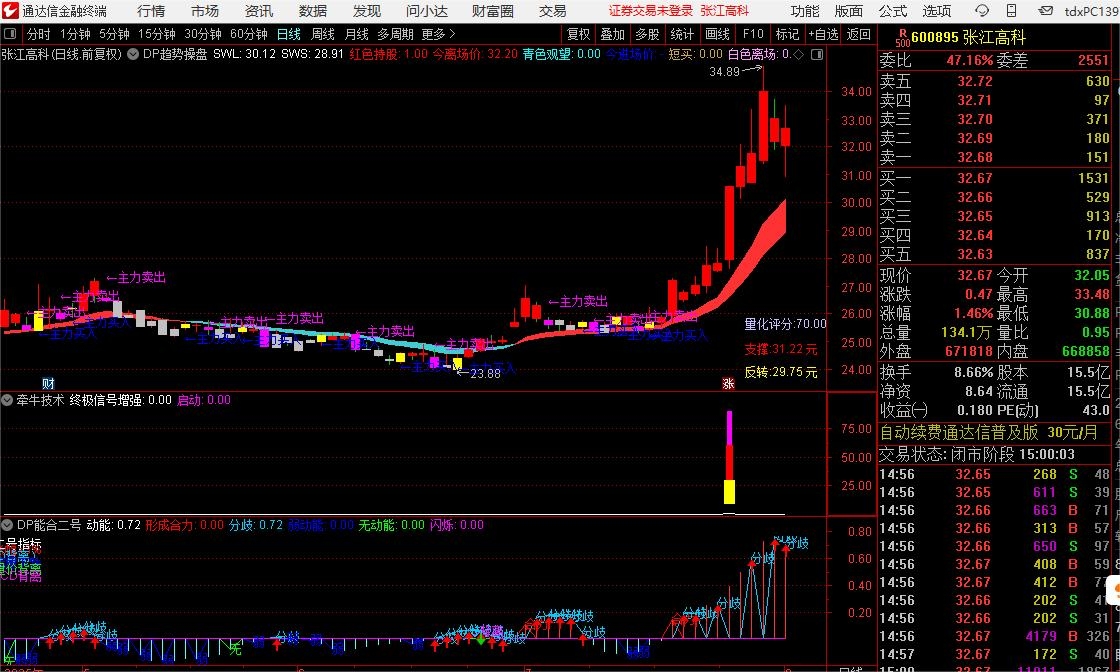This screenshot has width=1120, height=672.
Task: Switch to 周线 weekly period
Action: [x=323, y=34]
